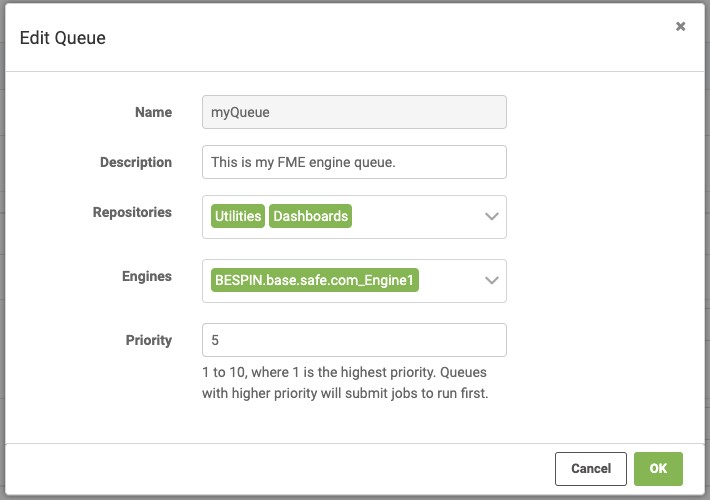Close the Edit Queue dialog with X
This screenshot has height=500, width=710.
pyautogui.click(x=680, y=26)
